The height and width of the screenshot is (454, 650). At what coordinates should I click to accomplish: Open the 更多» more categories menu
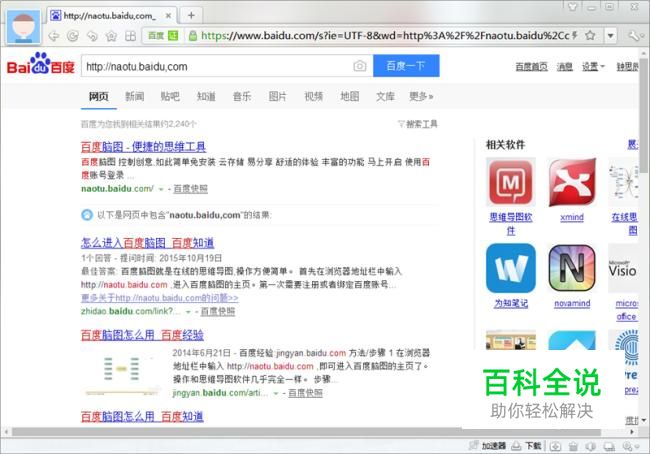click(x=421, y=97)
